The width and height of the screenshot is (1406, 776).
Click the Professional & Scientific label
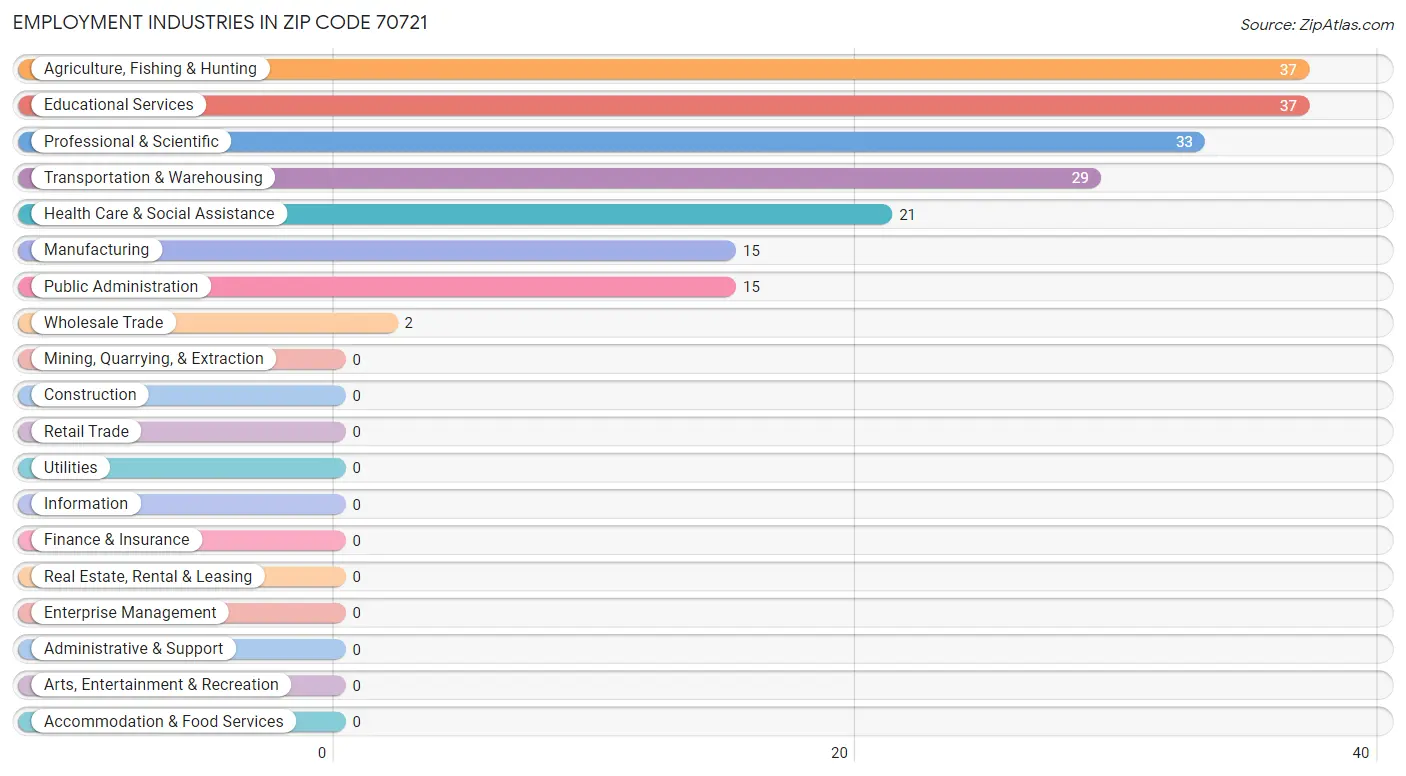point(131,141)
